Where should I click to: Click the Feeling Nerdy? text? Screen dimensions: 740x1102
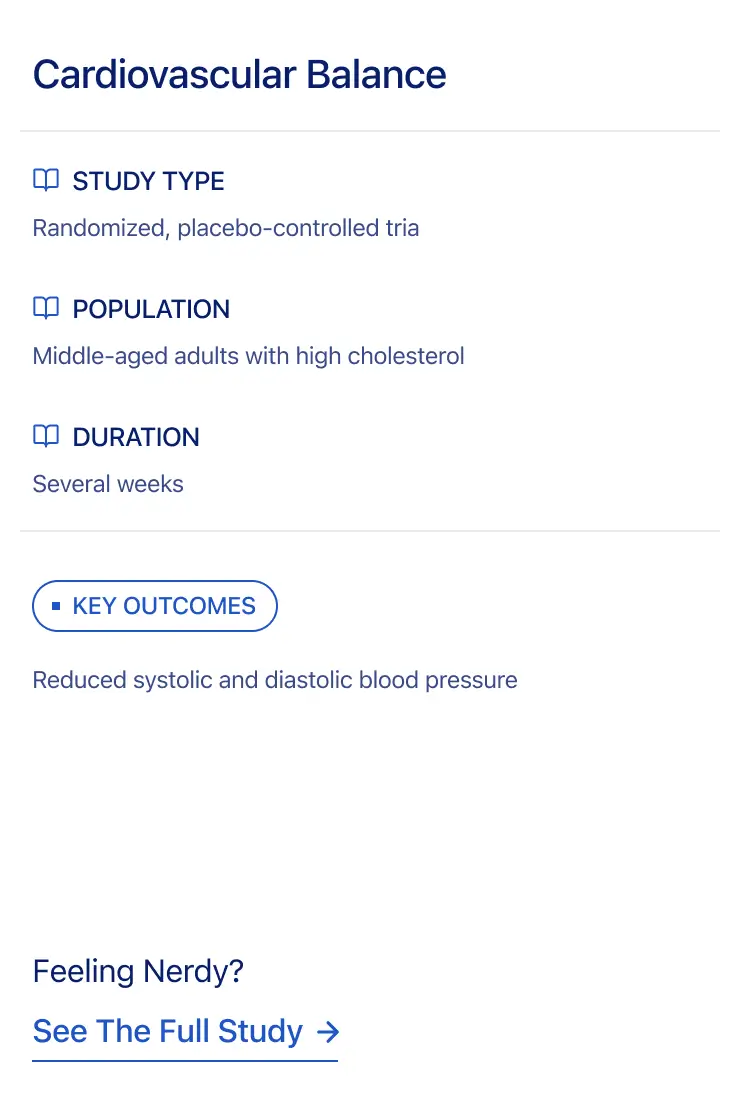click(138, 971)
